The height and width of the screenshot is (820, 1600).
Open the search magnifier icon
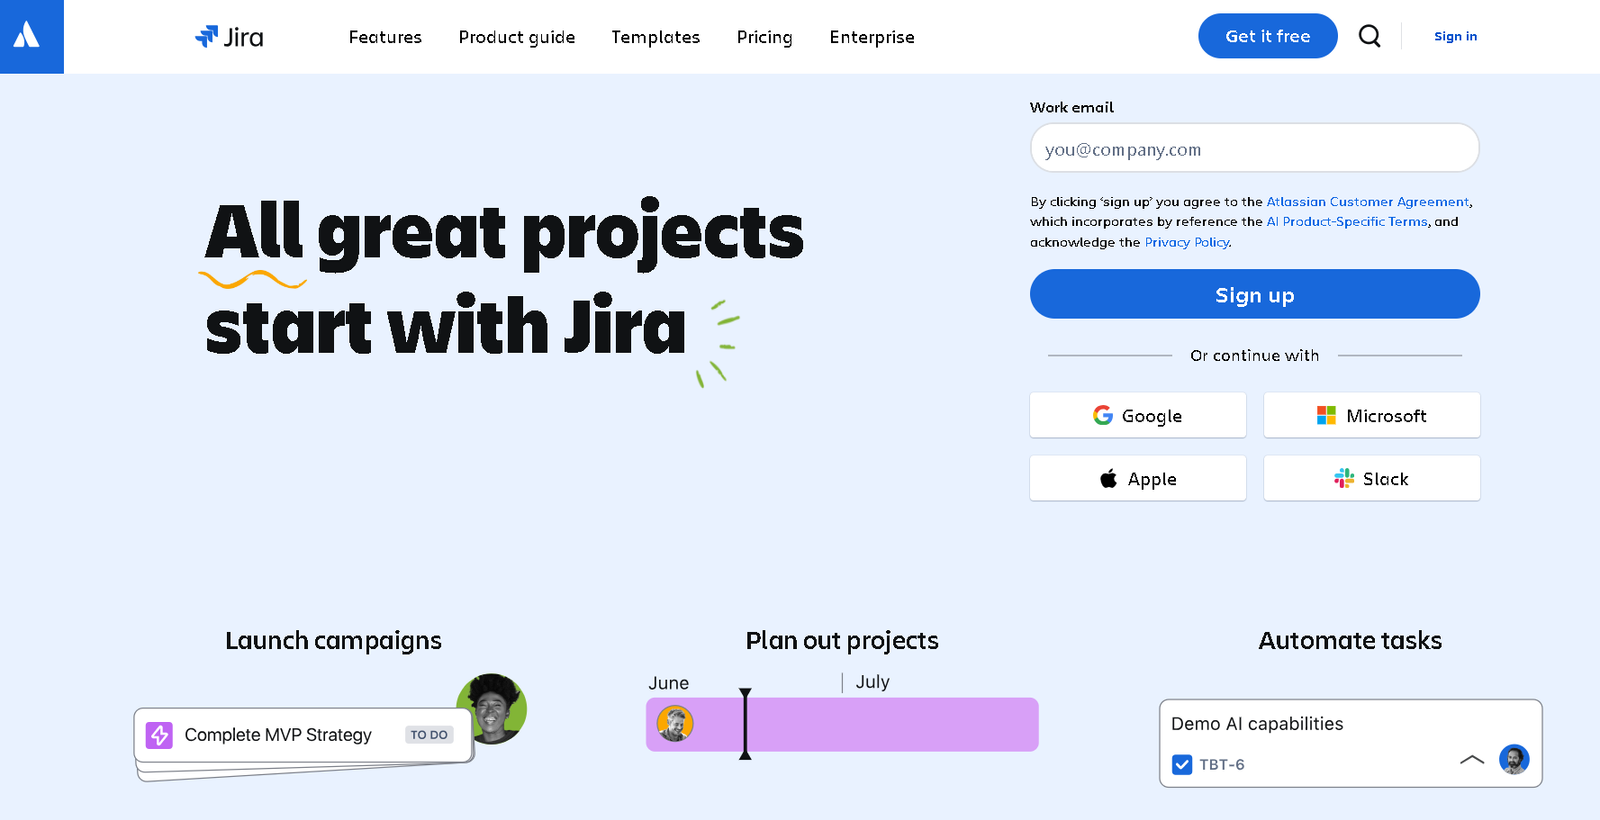pos(1369,36)
